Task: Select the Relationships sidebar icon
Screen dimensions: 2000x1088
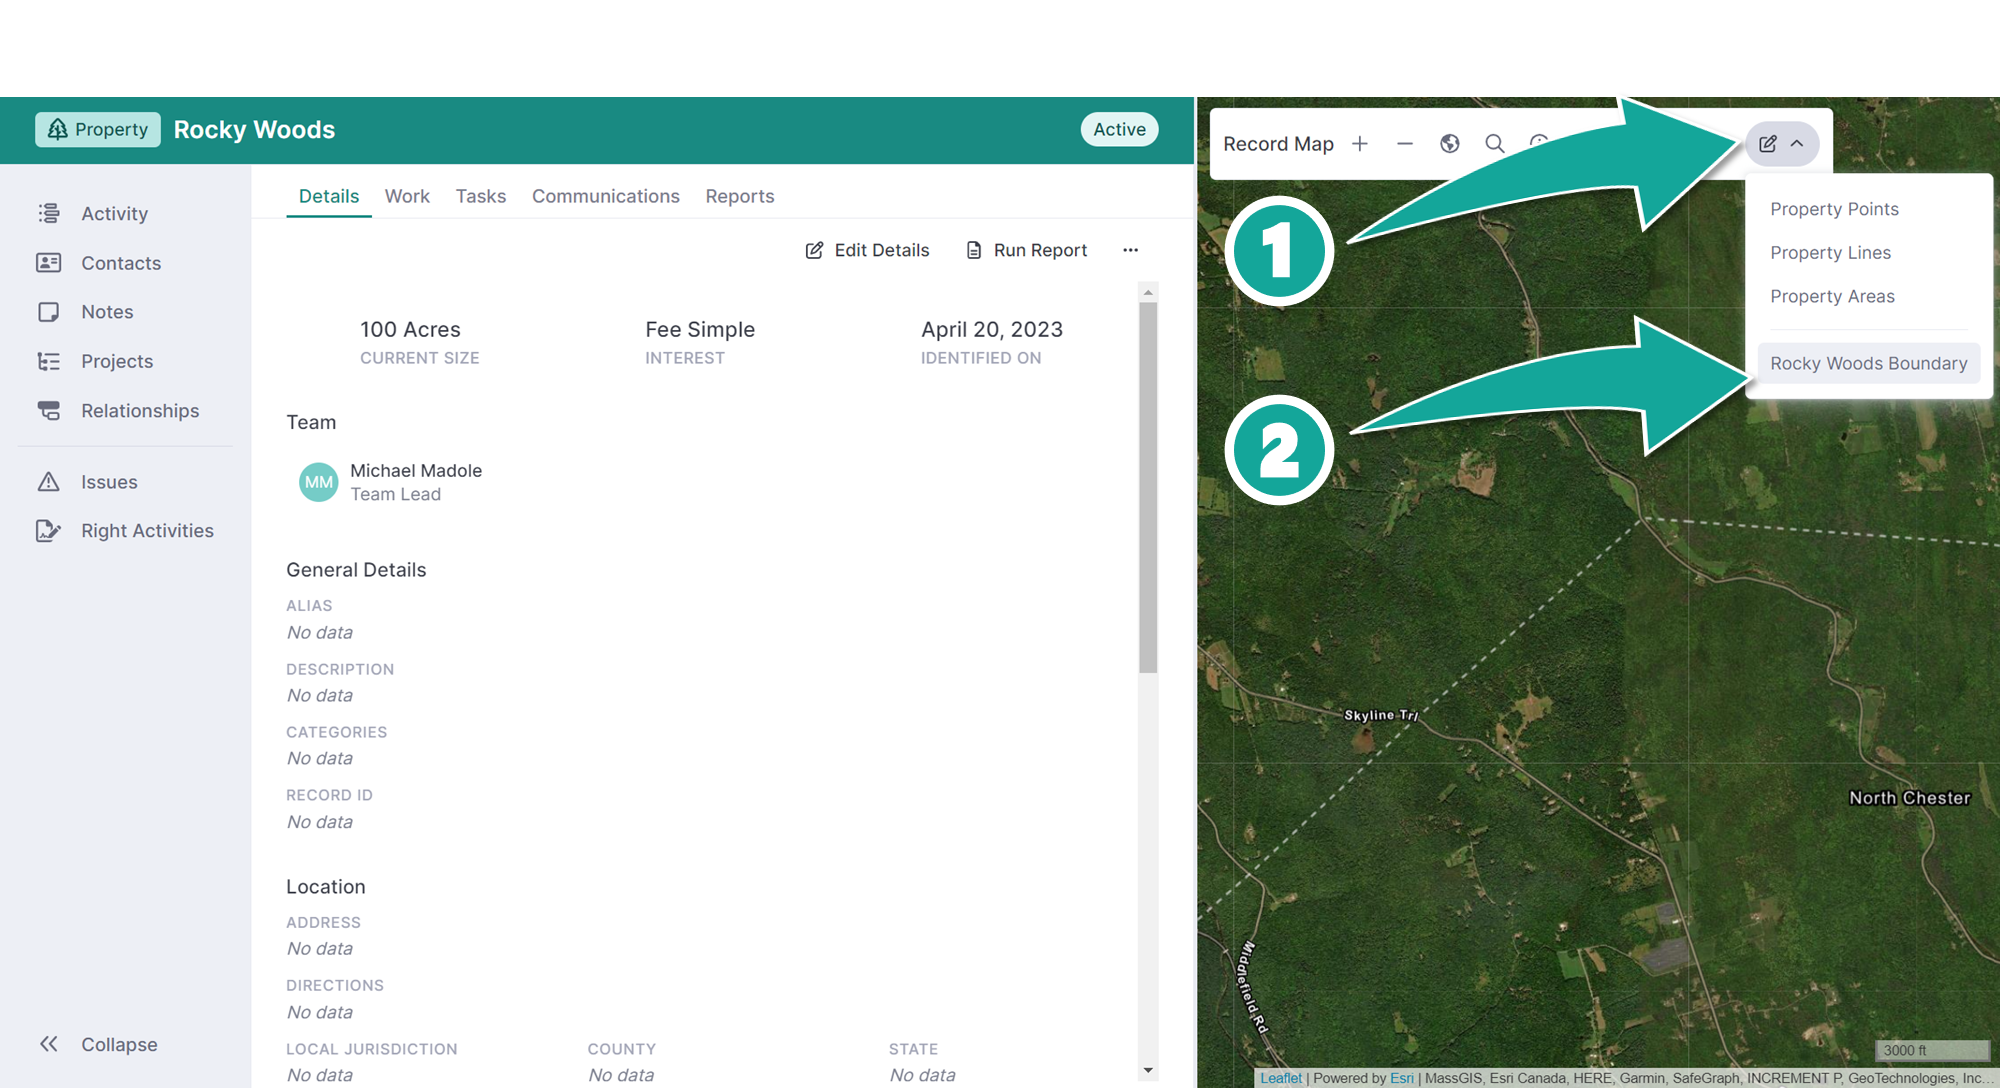Action: [49, 410]
